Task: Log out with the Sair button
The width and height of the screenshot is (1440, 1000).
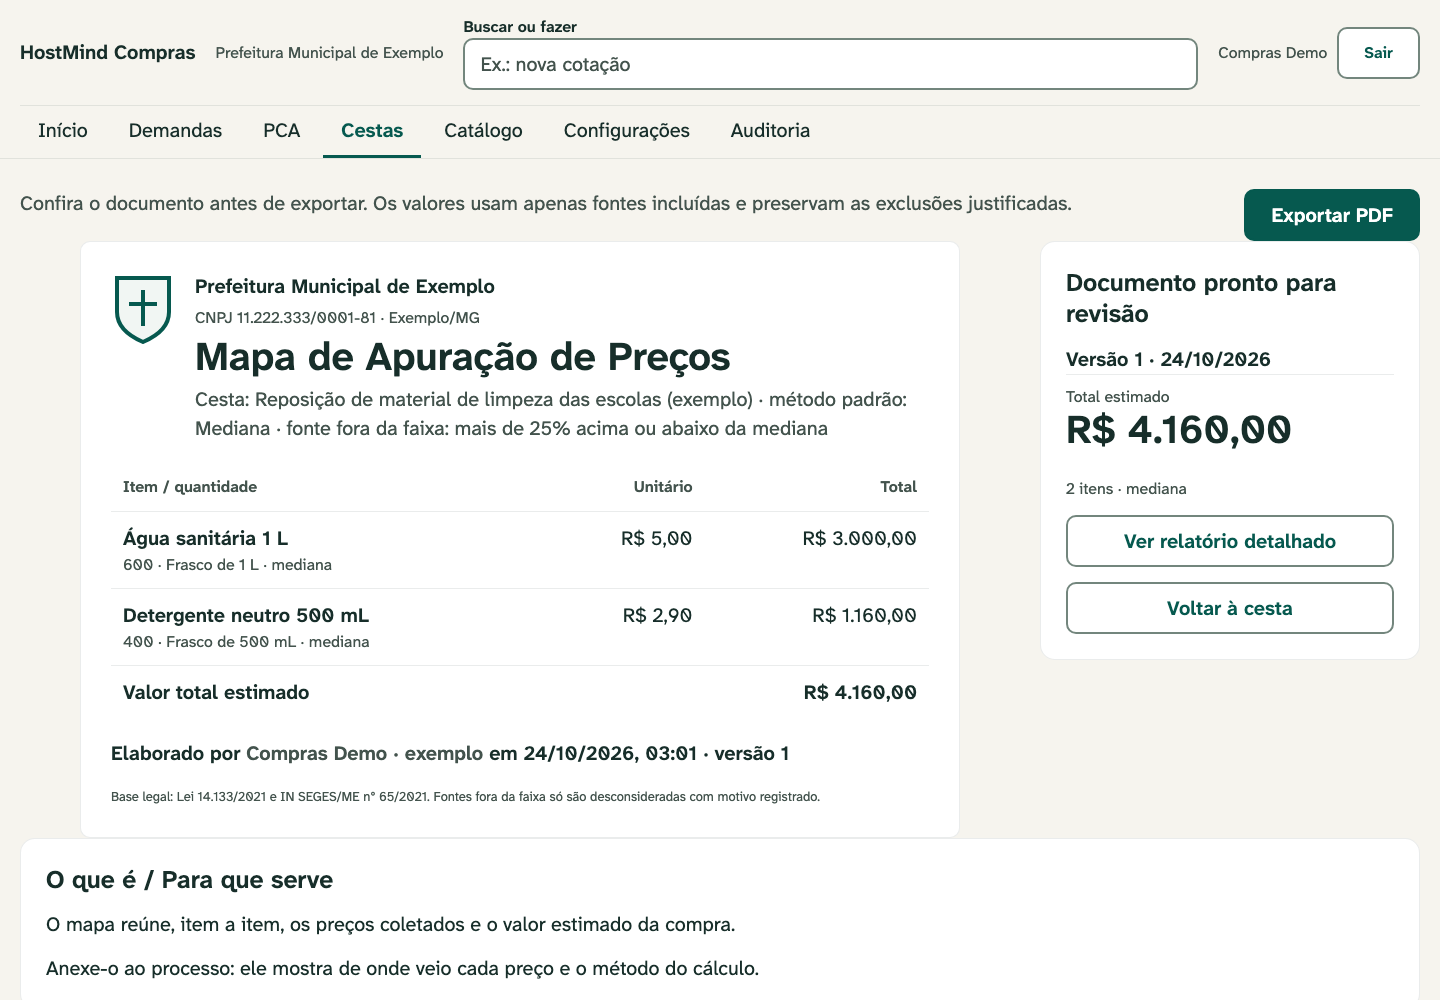Action: [1378, 53]
